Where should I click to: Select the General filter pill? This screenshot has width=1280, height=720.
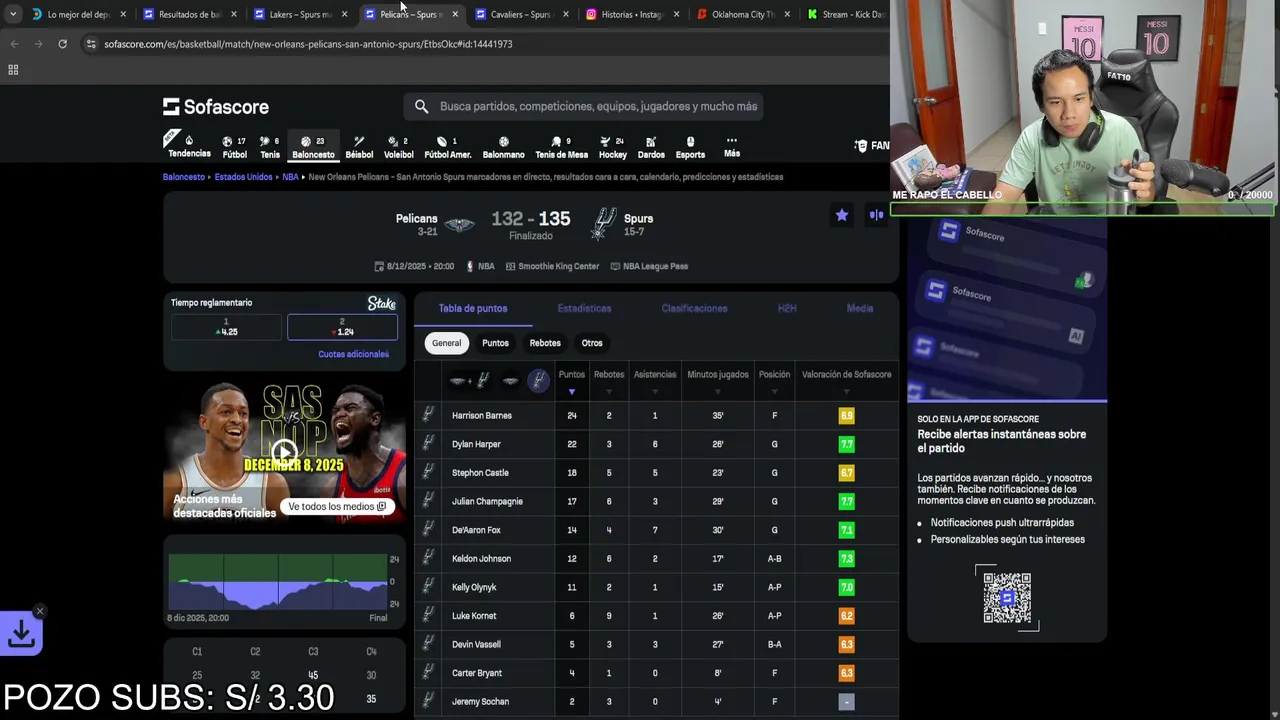click(x=446, y=343)
